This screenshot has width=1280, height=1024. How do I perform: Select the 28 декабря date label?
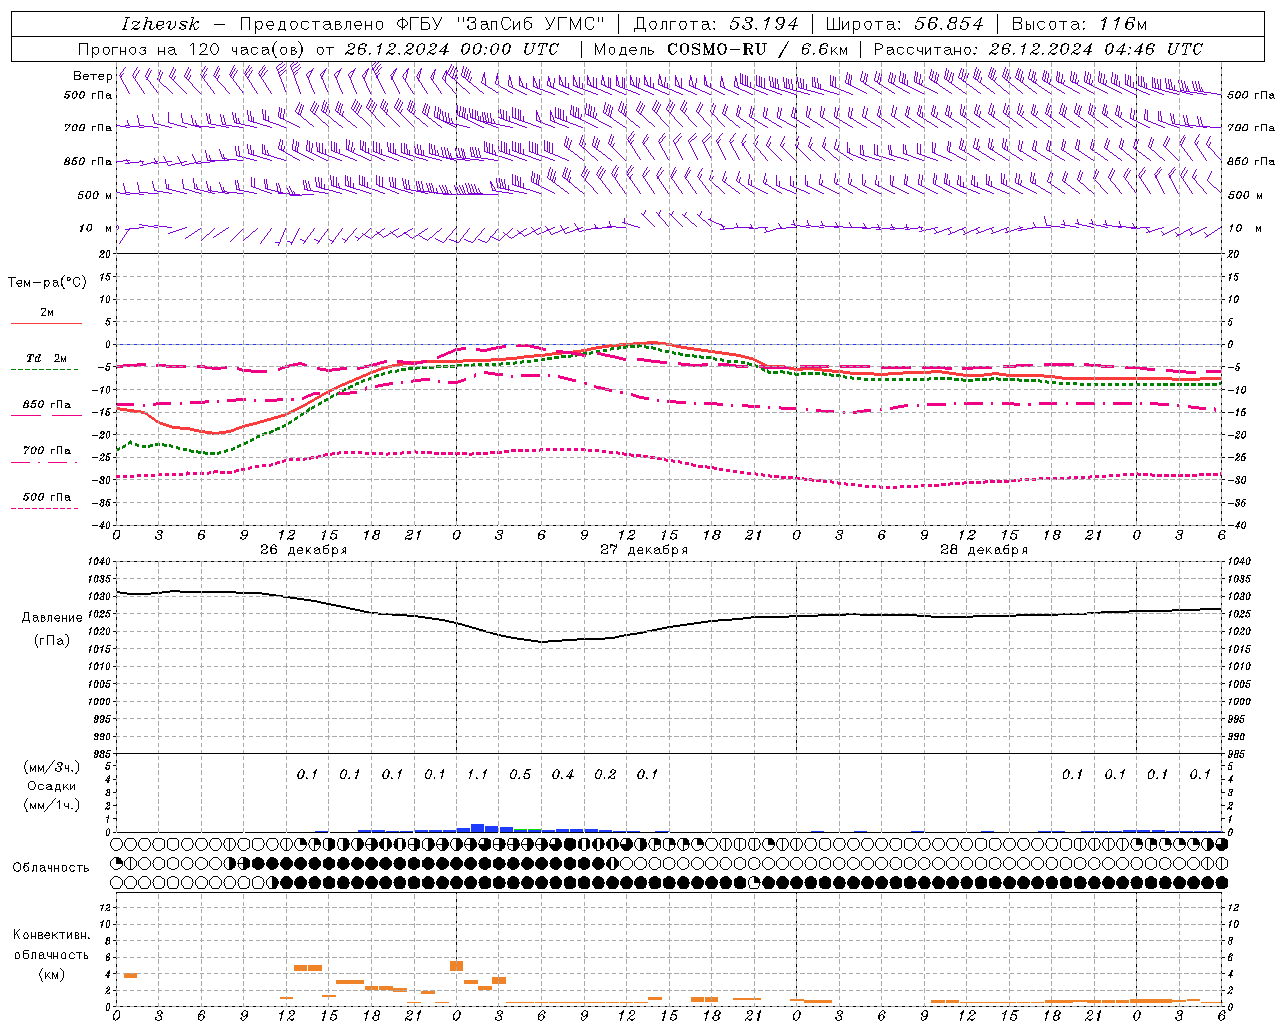click(x=983, y=550)
